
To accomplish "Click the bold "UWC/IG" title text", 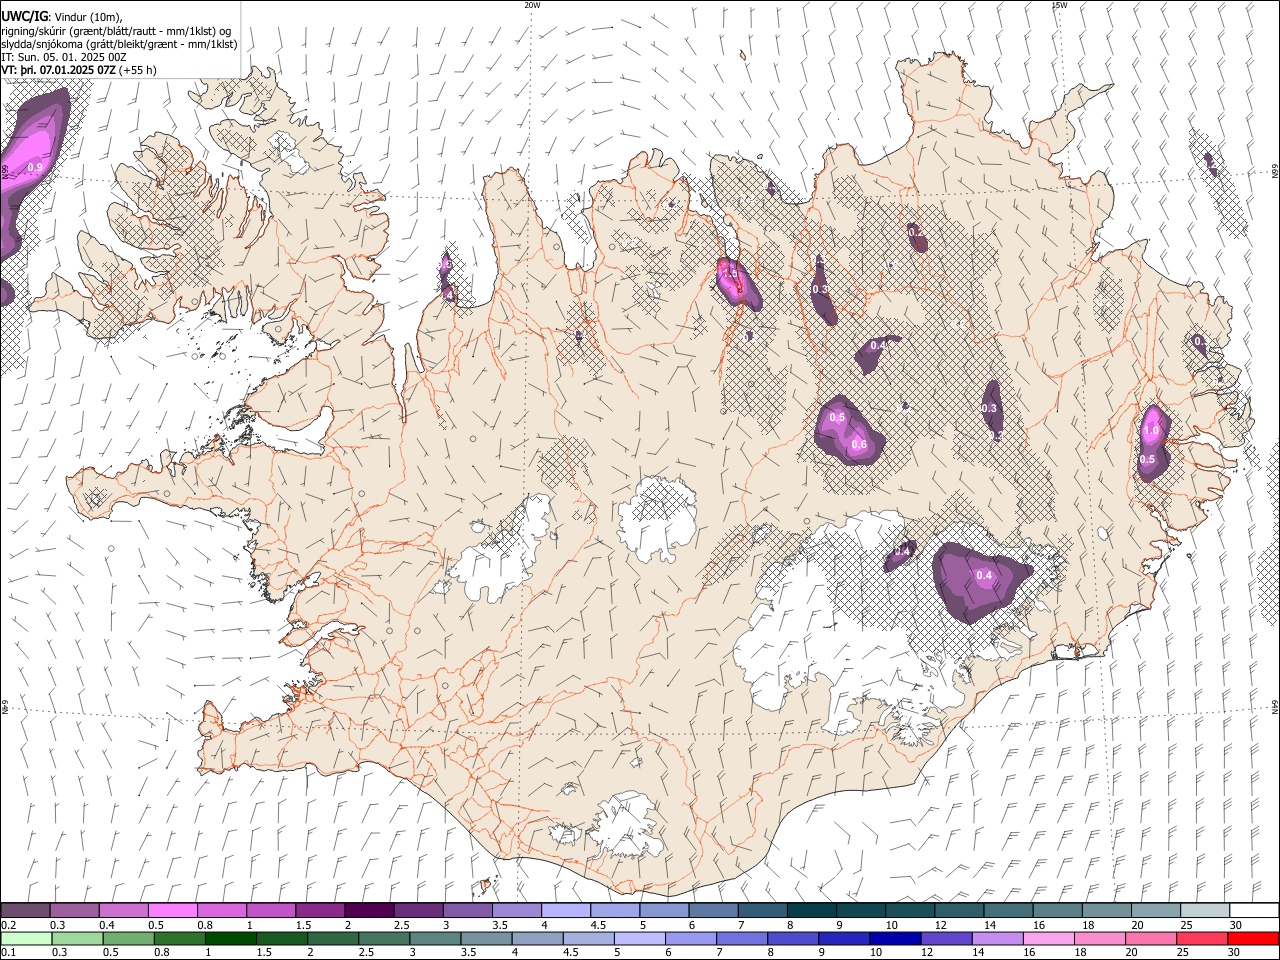I will 24,16.
